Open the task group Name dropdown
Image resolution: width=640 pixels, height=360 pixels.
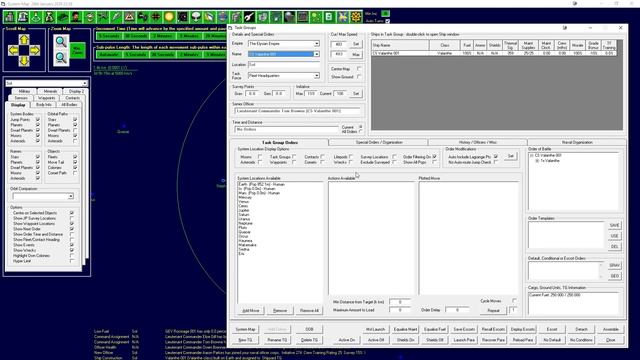coord(317,54)
